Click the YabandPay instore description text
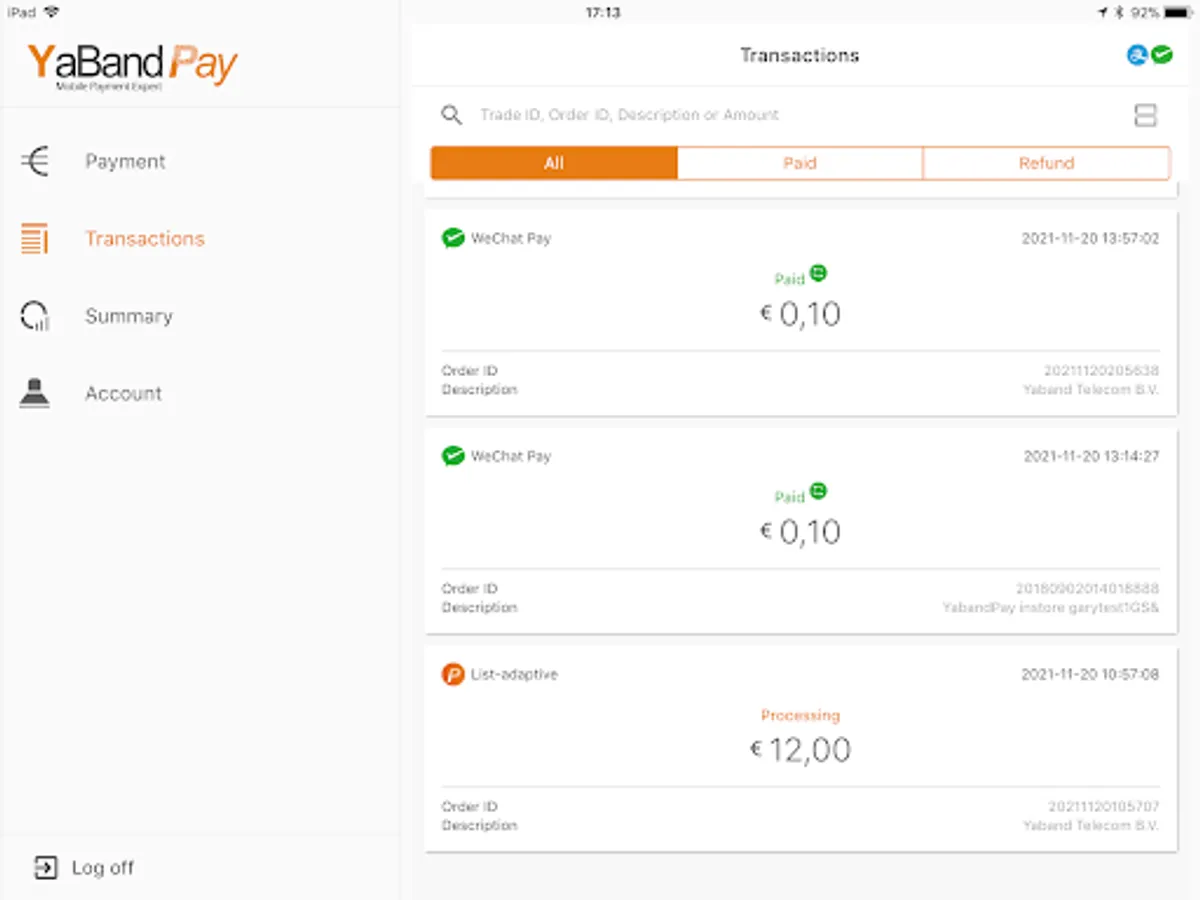 tap(1050, 607)
